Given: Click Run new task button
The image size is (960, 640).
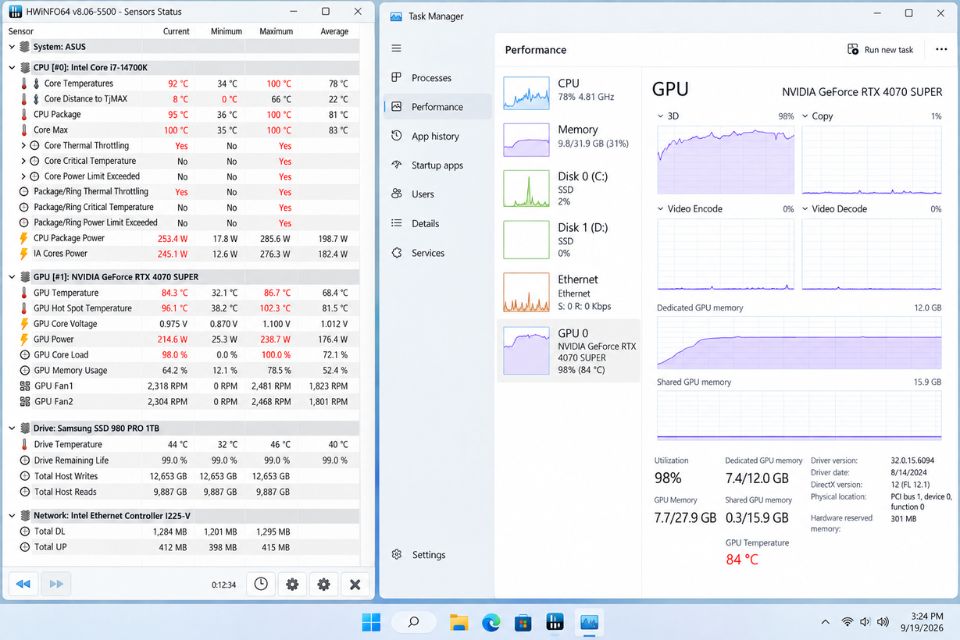Looking at the screenshot, I should (x=880, y=50).
